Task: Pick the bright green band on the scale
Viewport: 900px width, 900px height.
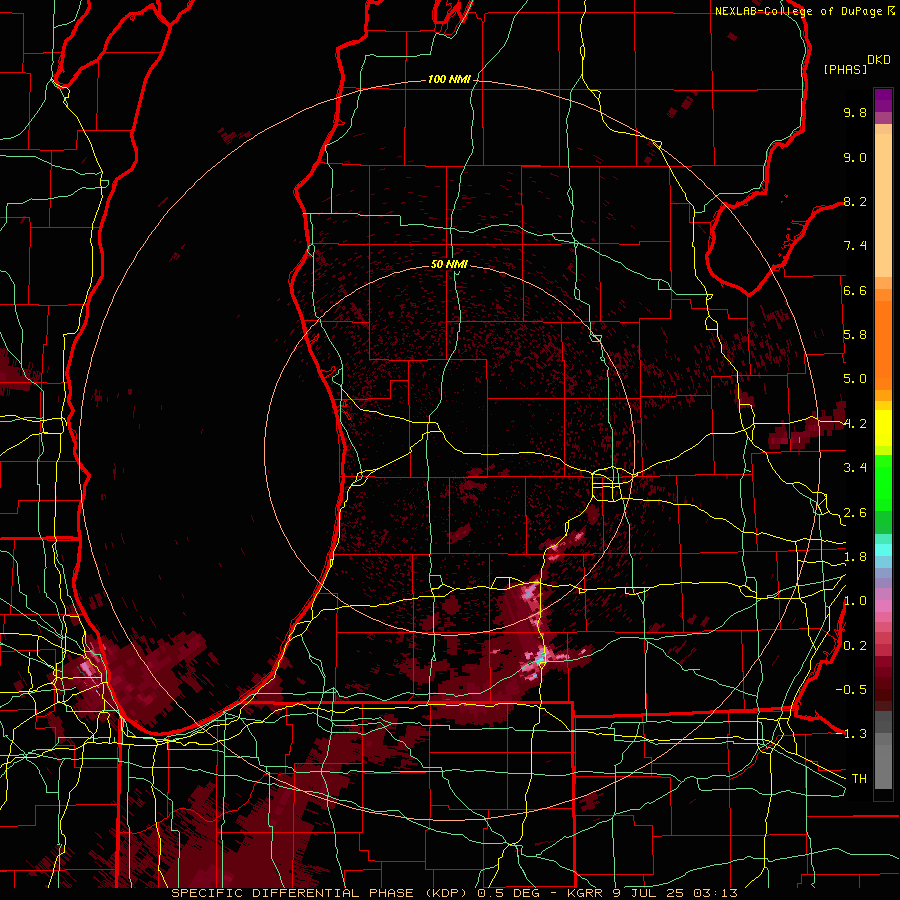Action: pos(883,482)
